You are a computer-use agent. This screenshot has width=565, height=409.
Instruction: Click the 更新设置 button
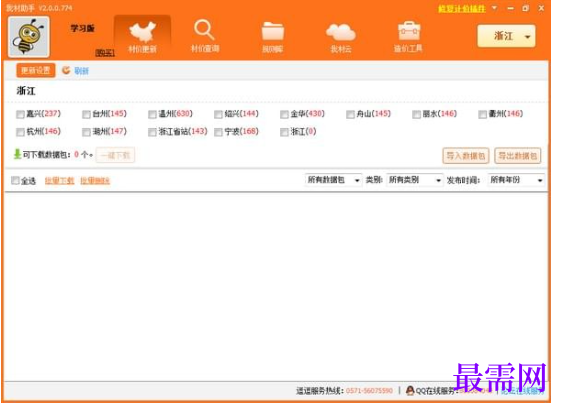tap(35, 70)
